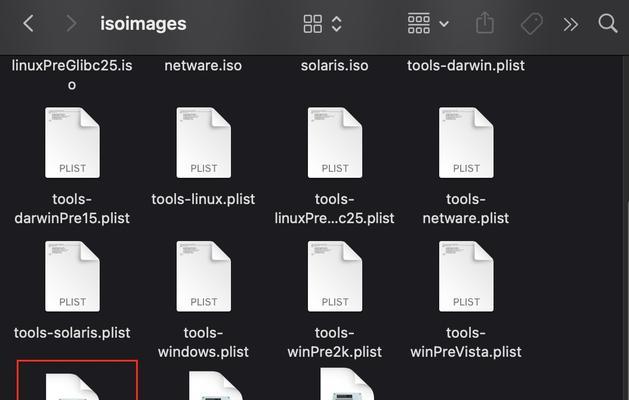Viewport: 629px width, 400px height.
Task: Click the tools-solaris.plist name label
Action: (x=72, y=333)
